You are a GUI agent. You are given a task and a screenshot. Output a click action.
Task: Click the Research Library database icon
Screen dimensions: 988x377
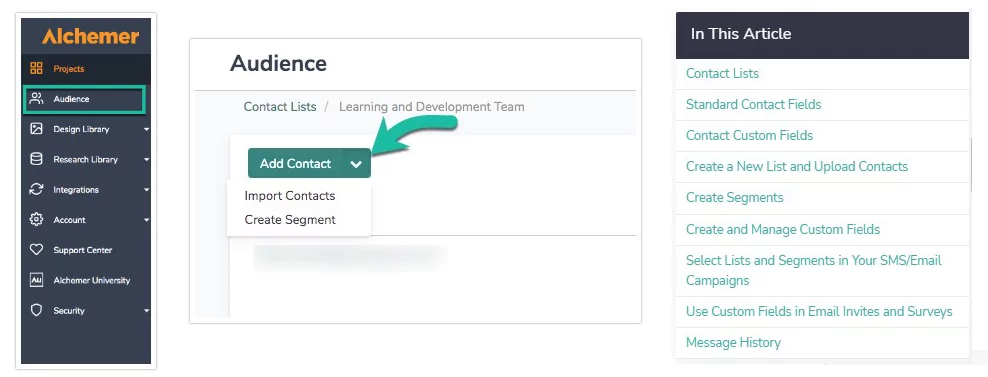[x=37, y=159]
